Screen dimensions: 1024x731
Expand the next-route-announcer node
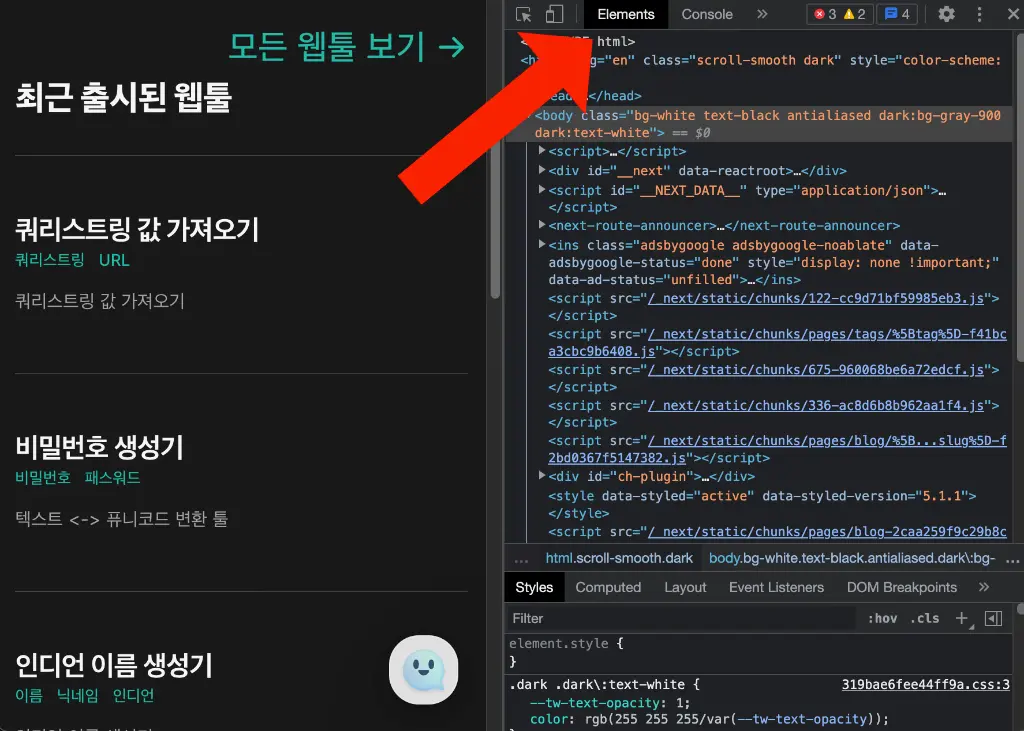[x=541, y=225]
